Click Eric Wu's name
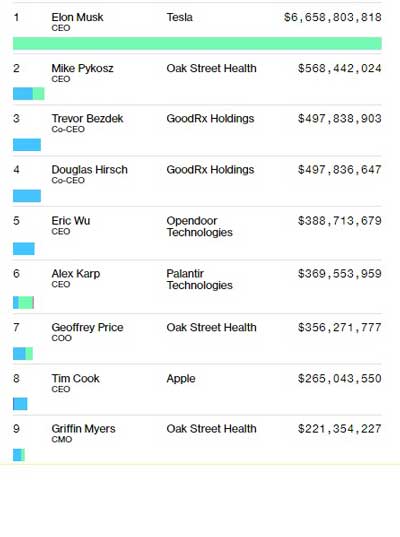The image size is (400, 537). pos(71,221)
